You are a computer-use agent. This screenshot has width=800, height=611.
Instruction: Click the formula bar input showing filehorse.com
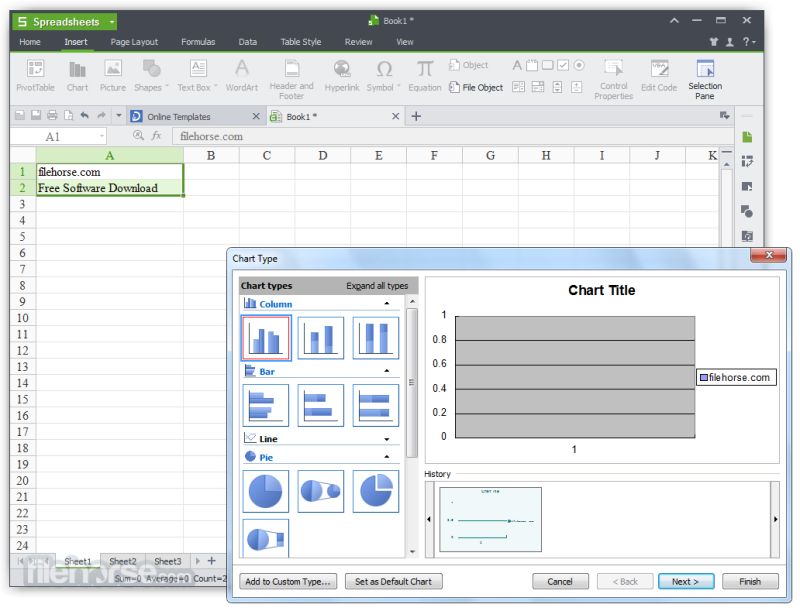(x=453, y=136)
